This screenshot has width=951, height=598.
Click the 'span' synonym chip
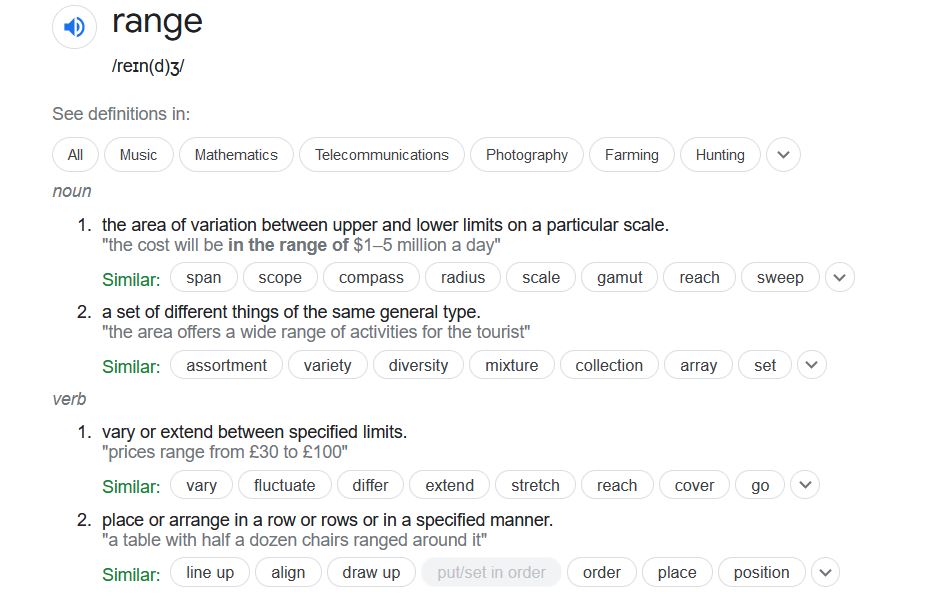point(204,278)
